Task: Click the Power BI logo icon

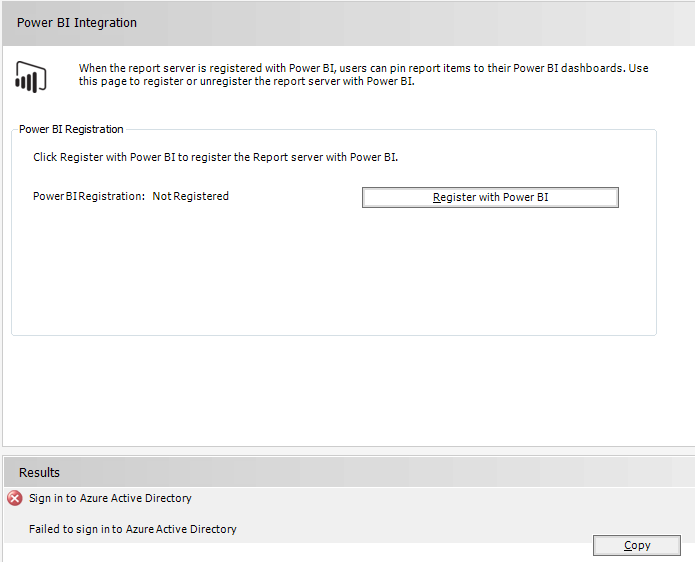Action: click(31, 77)
